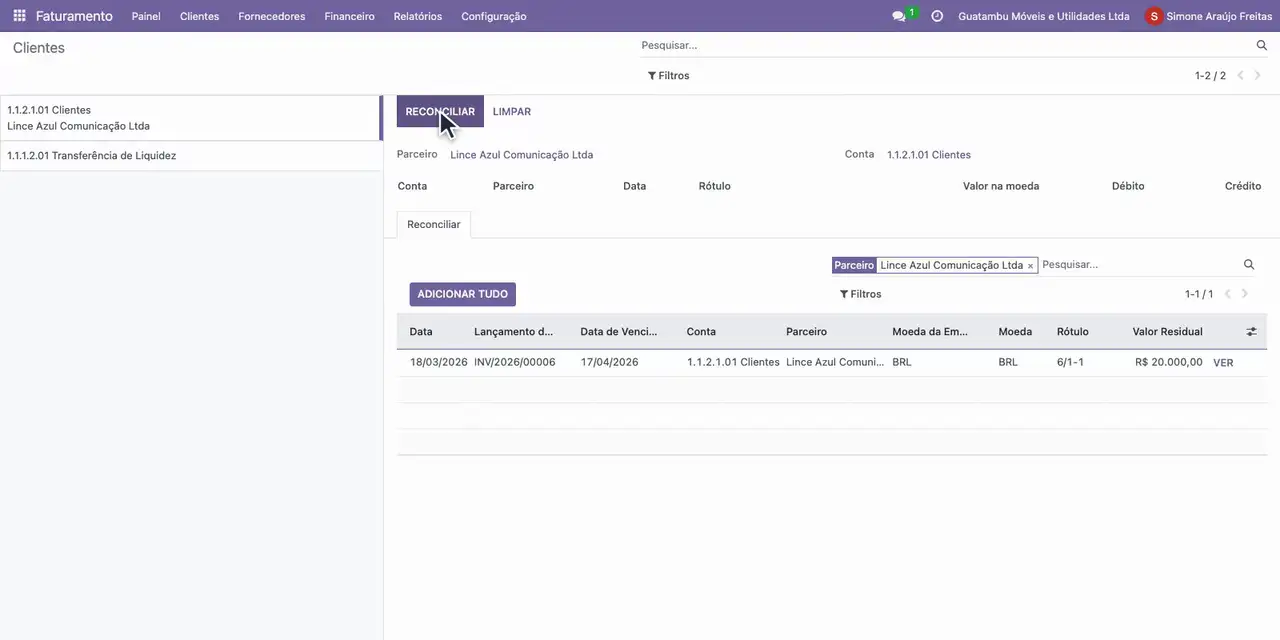1280x640 pixels.
Task: Click ADICIONAR TUDO button
Action: point(463,294)
